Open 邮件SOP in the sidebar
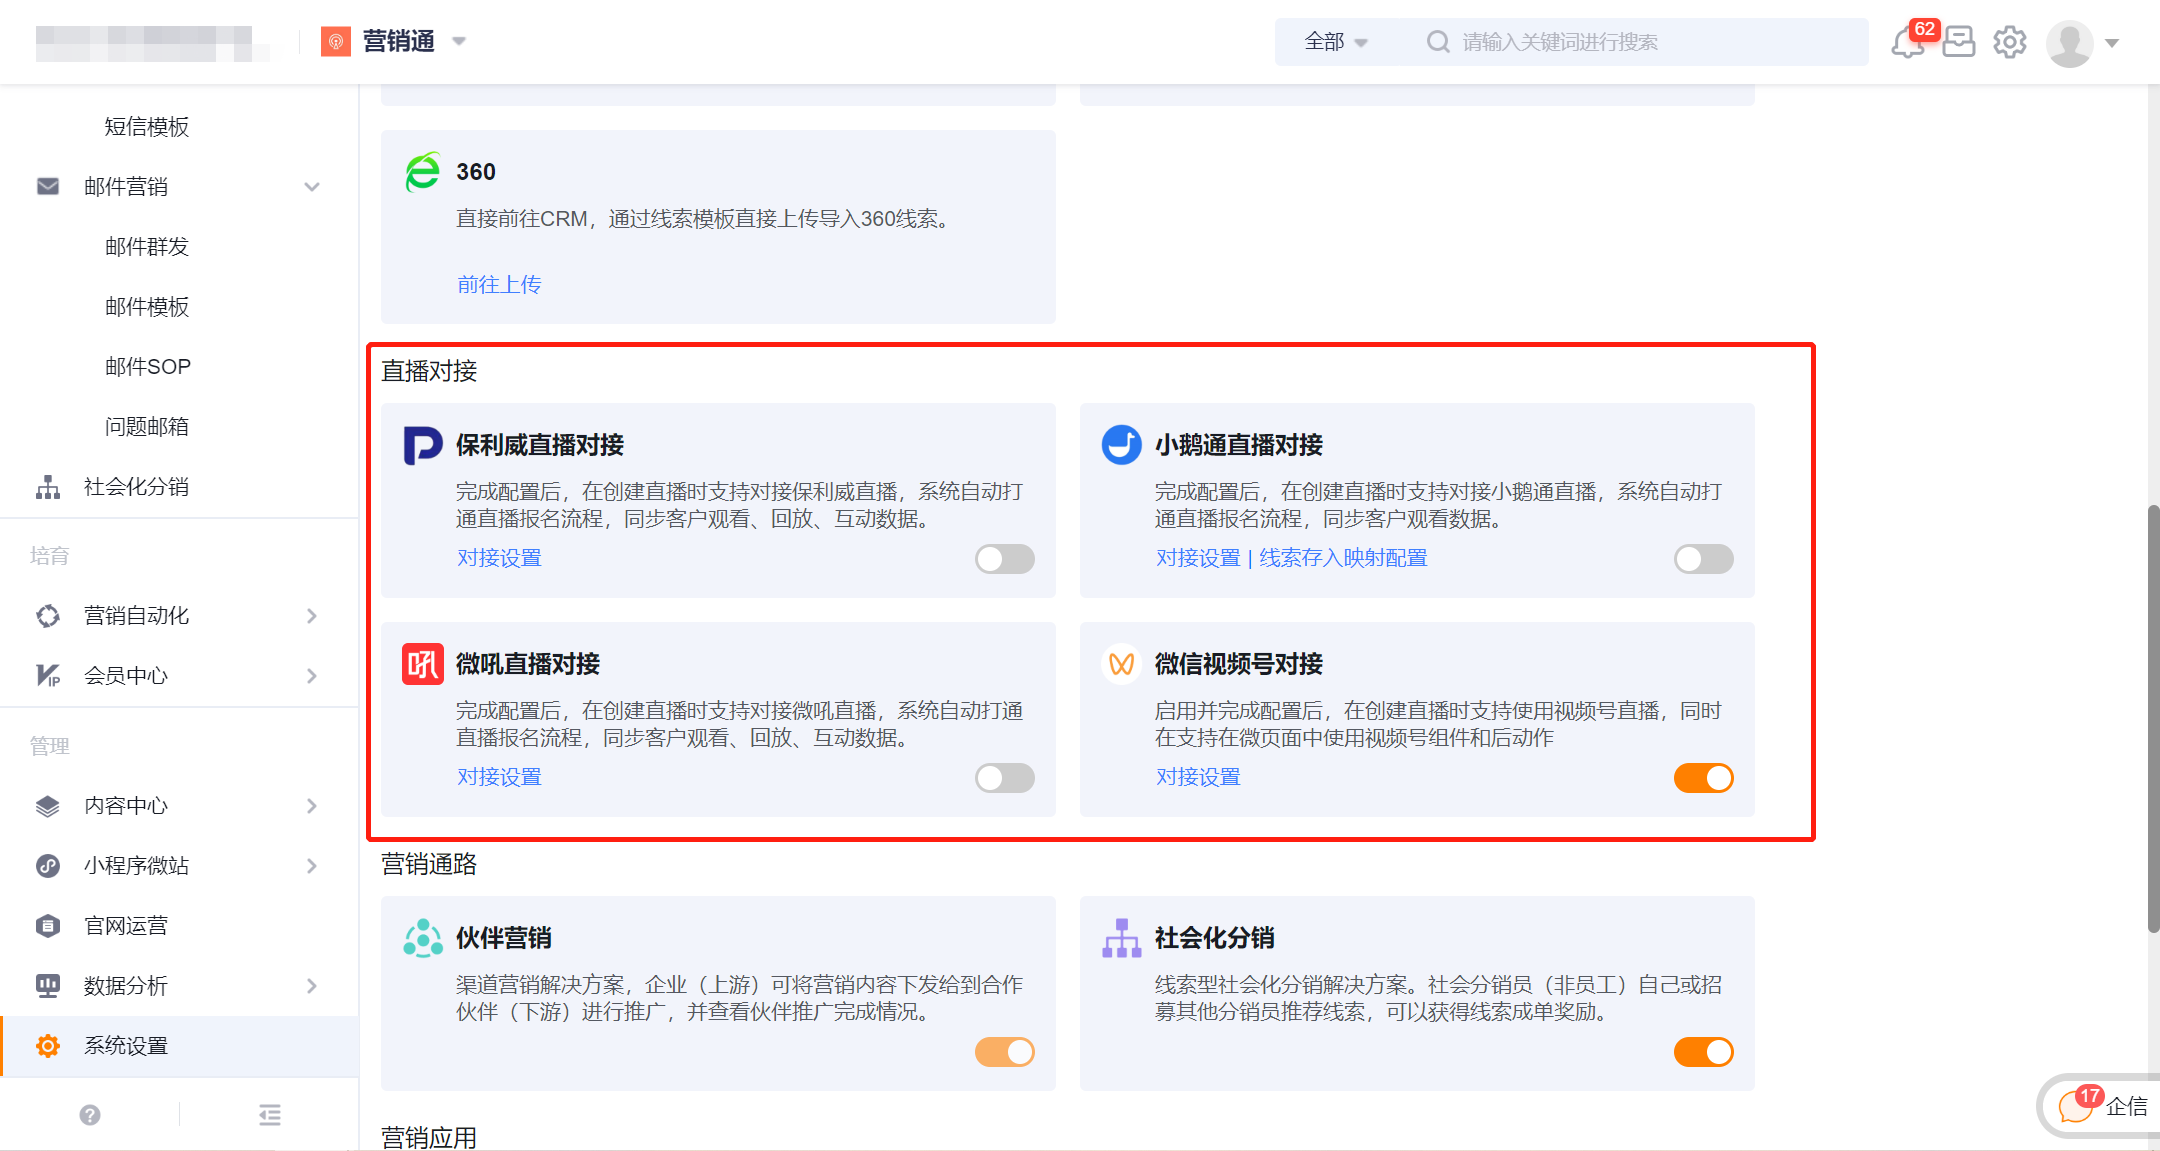Screen dimensions: 2160x1151 [148, 367]
